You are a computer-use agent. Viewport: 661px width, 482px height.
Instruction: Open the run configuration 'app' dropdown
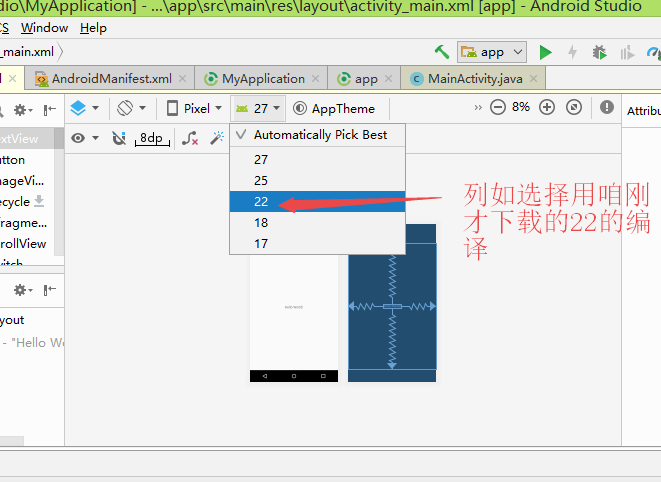(492, 52)
